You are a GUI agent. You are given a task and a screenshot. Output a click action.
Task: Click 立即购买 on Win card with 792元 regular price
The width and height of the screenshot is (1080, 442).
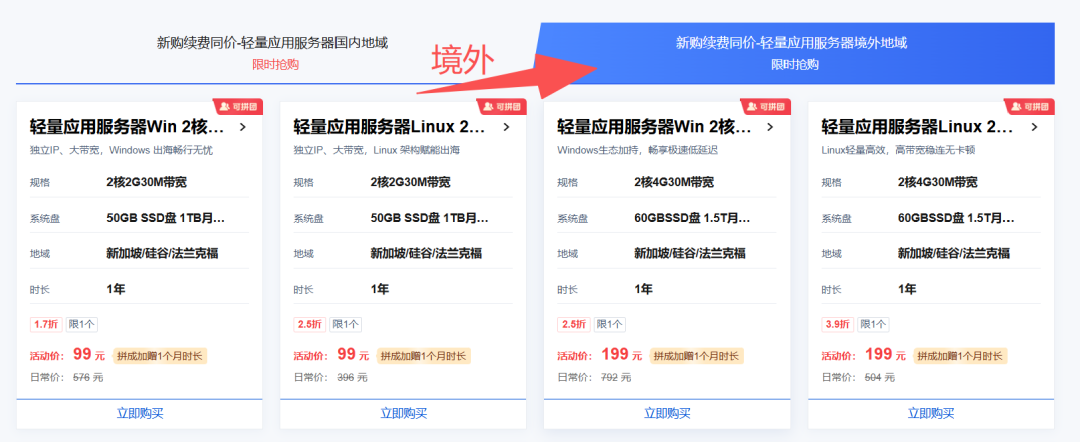tap(667, 414)
